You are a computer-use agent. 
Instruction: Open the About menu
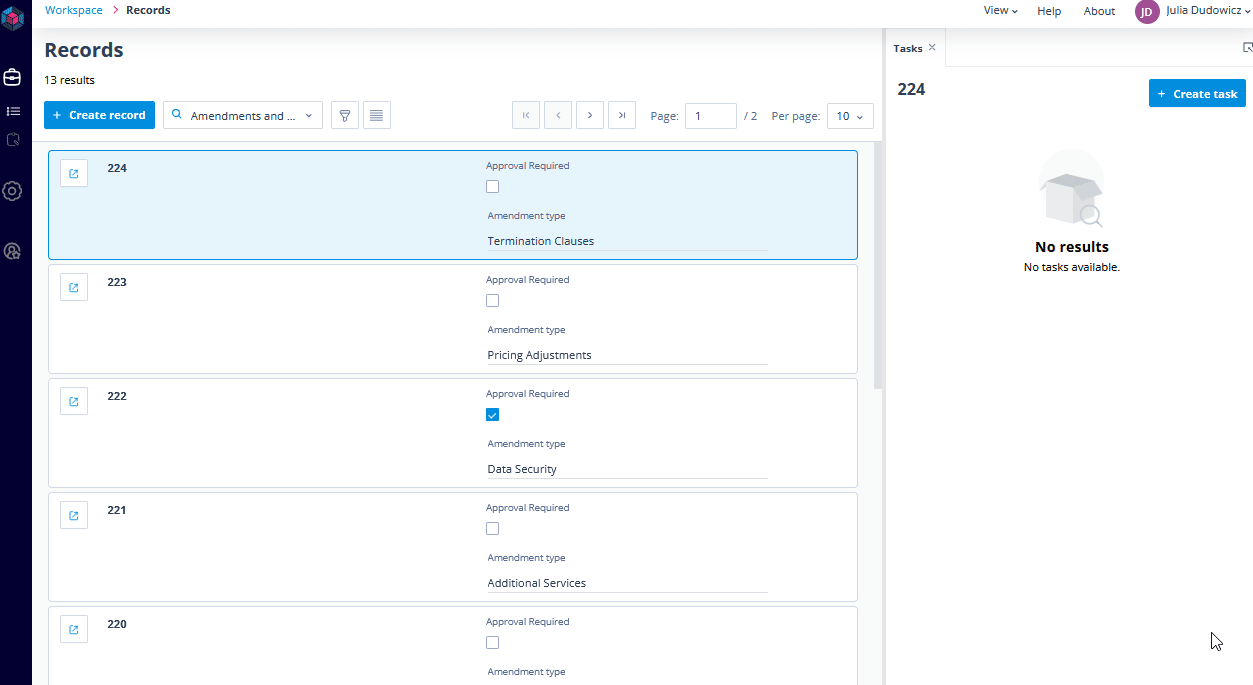[1099, 11]
